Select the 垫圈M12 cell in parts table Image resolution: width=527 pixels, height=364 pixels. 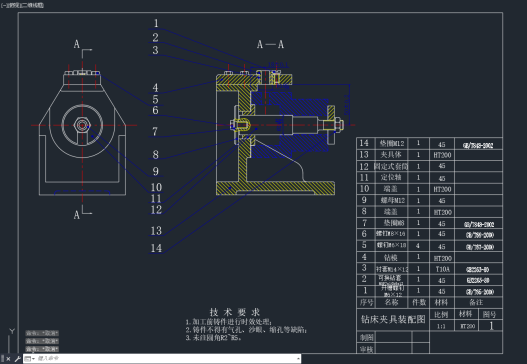(392, 144)
